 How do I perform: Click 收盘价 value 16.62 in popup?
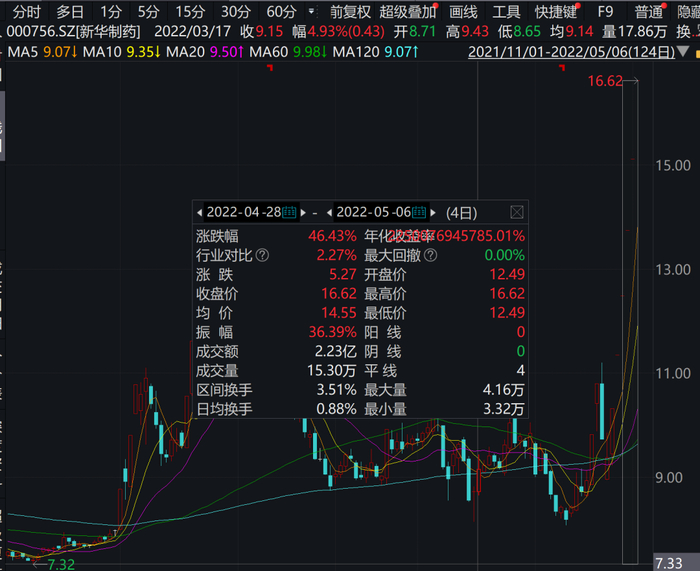pyautogui.click(x=339, y=294)
